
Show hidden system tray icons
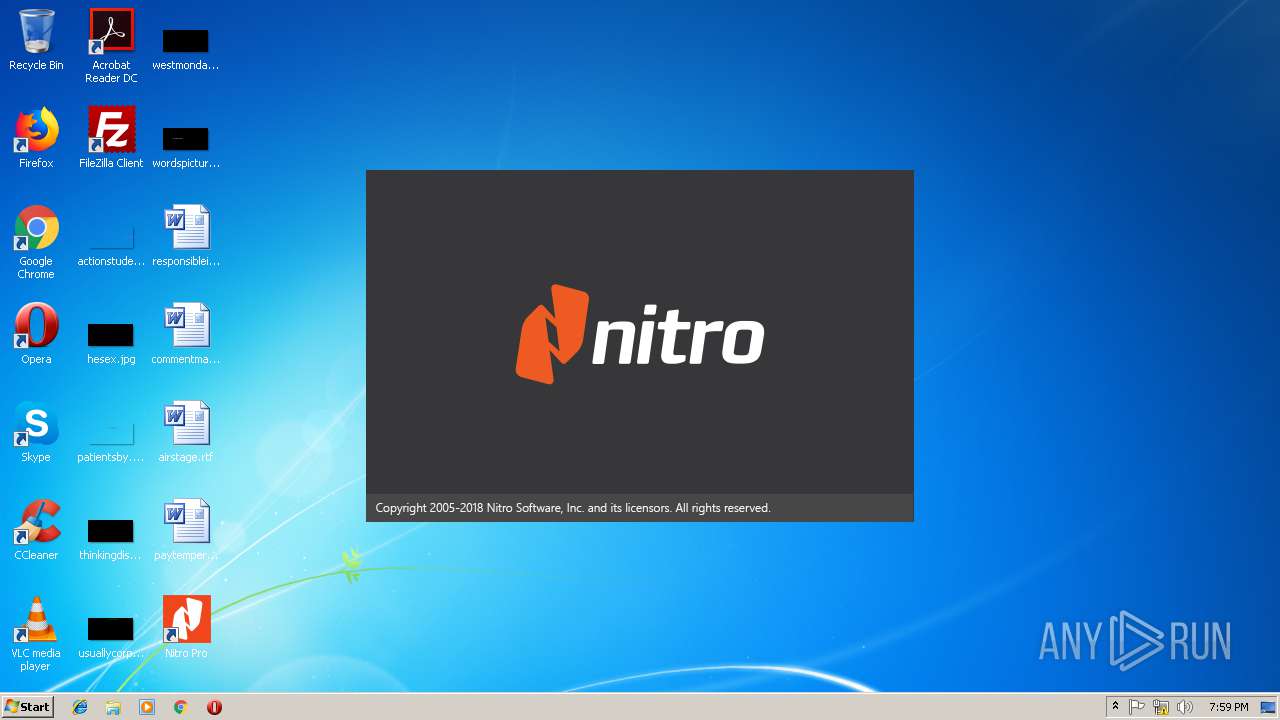(1115, 707)
